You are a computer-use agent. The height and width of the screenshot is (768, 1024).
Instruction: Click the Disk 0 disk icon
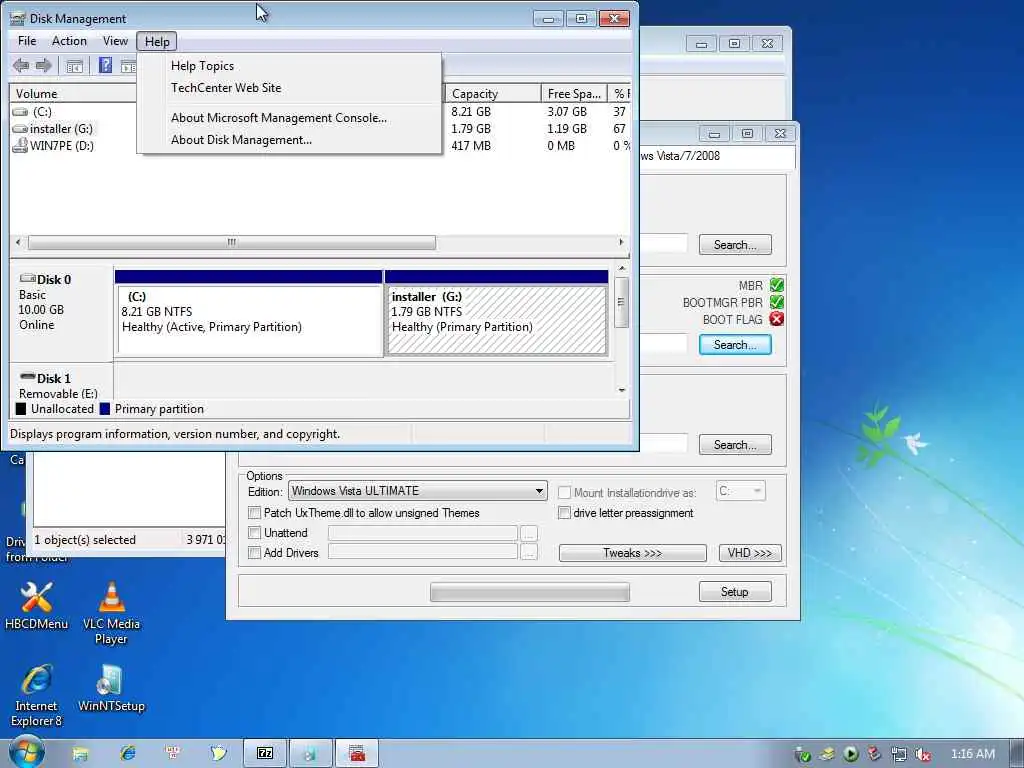coord(27,279)
